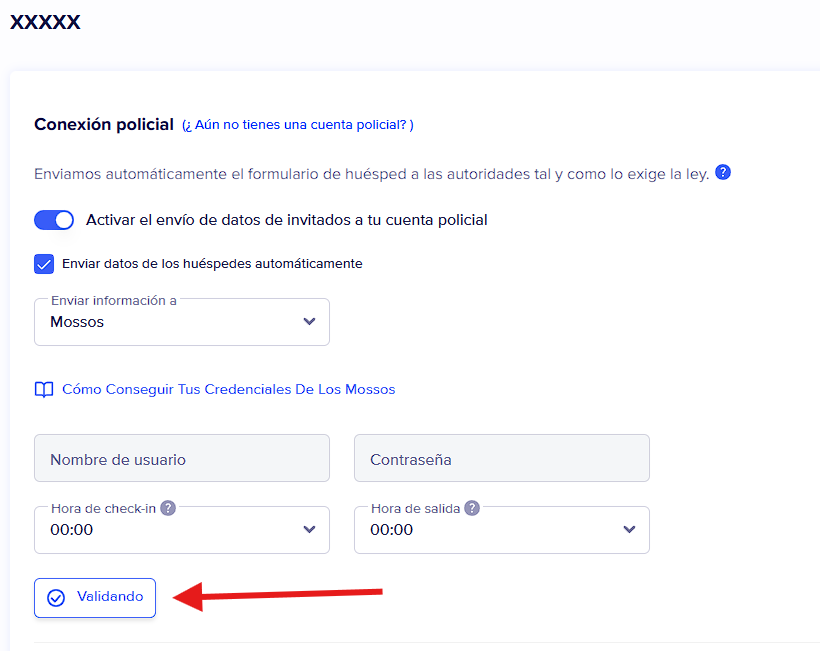The width and height of the screenshot is (820, 651).
Task: Open the Hora de check-in dropdown arrow
Action: point(309,530)
